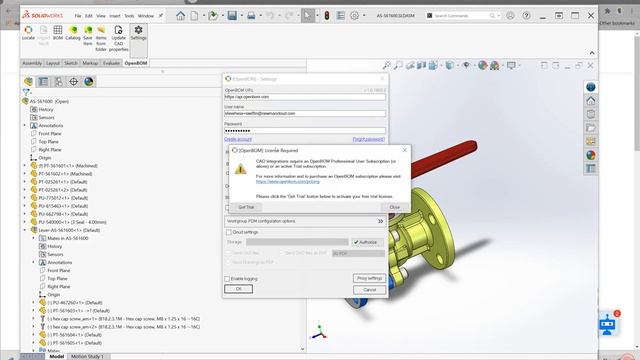Click the Options gear in the title bar
Image resolution: width=640 pixels, height=360 pixels.
(354, 16)
